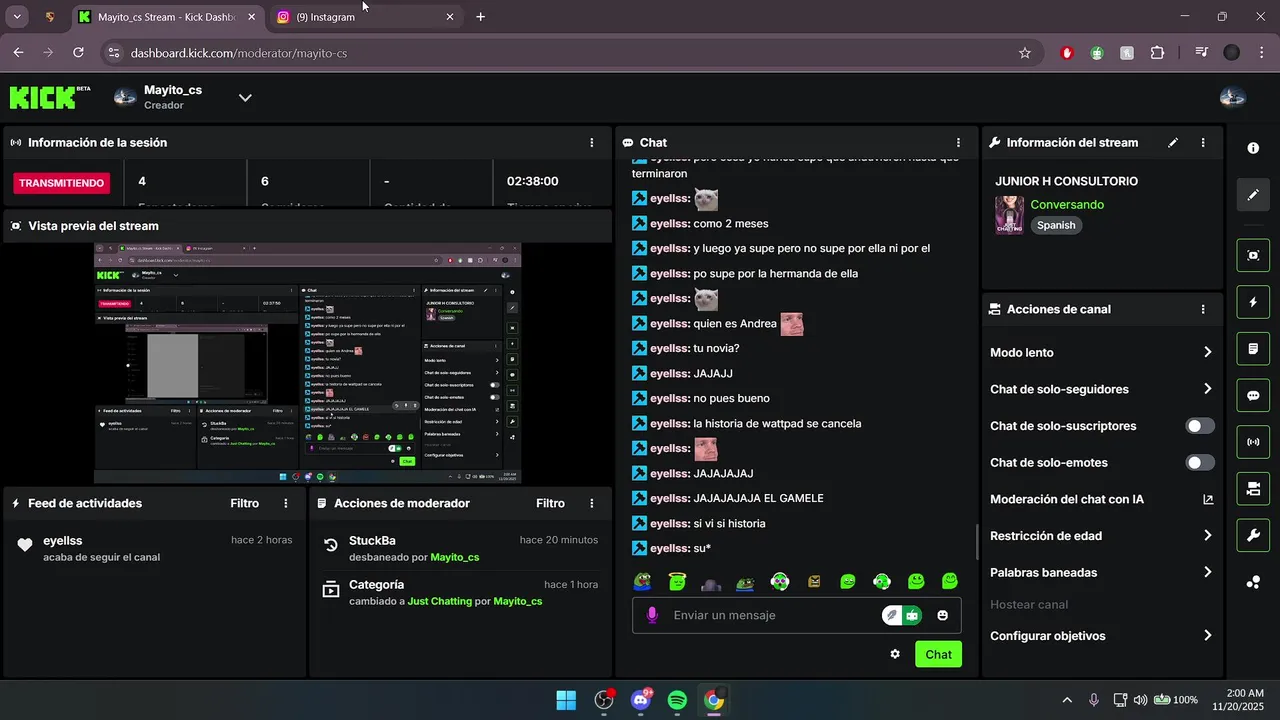Toggle the activity feed lightning sidebar icon

pos(1253,302)
